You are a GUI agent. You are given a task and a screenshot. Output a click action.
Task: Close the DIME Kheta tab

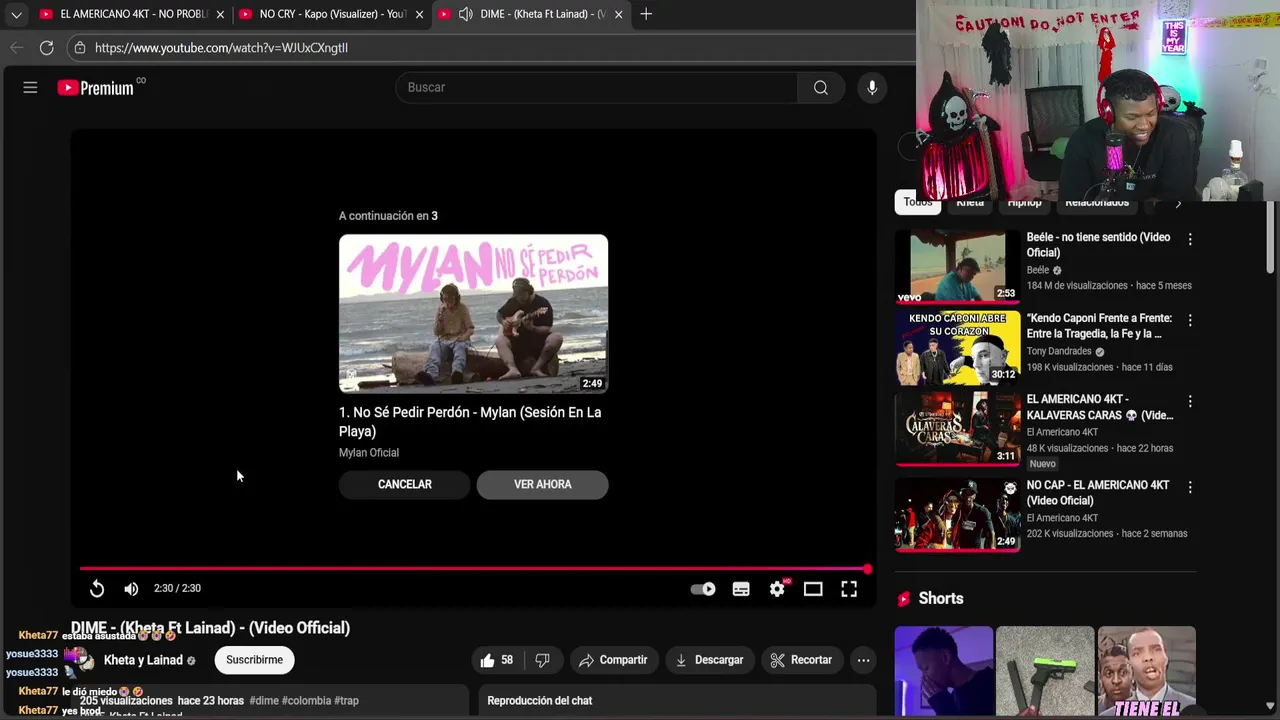coord(618,14)
